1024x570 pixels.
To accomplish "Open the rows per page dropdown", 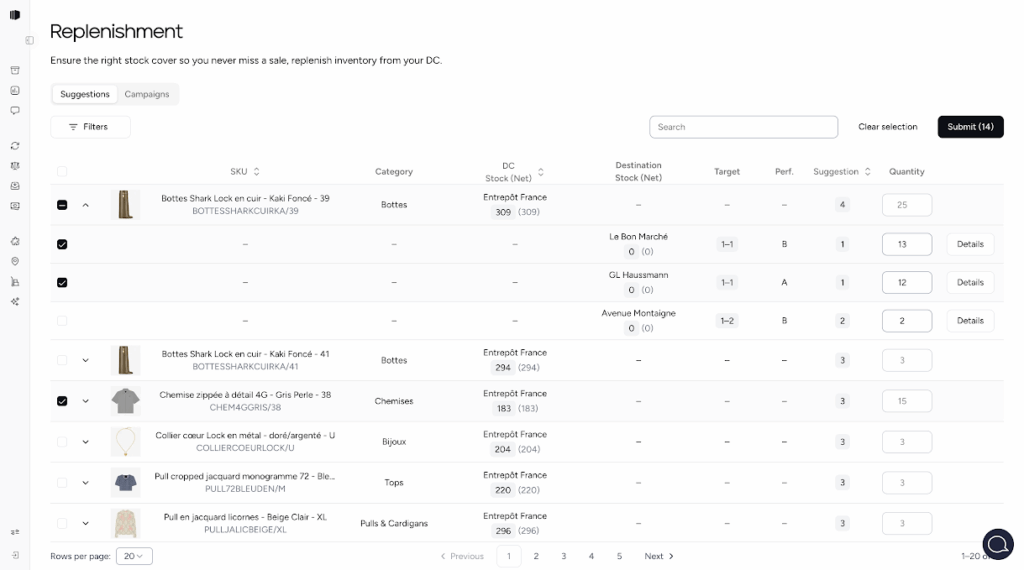I will 134,556.
